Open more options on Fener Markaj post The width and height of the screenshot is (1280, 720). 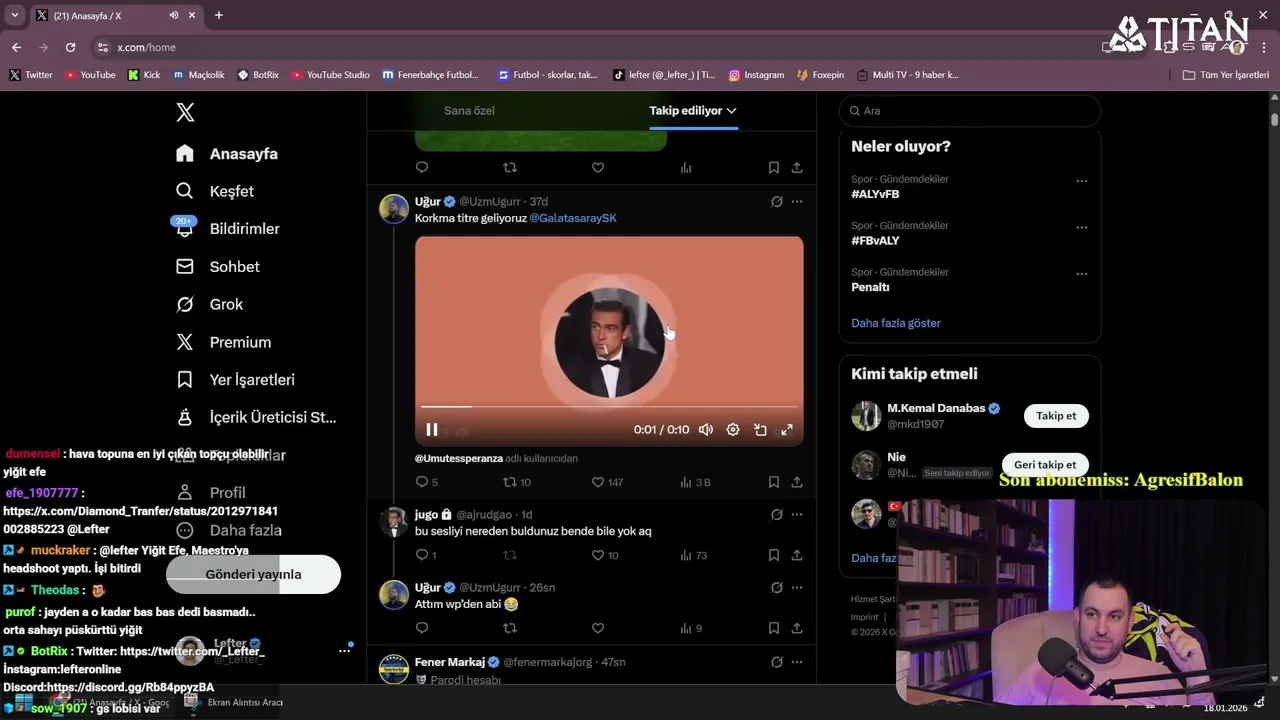coord(797,662)
